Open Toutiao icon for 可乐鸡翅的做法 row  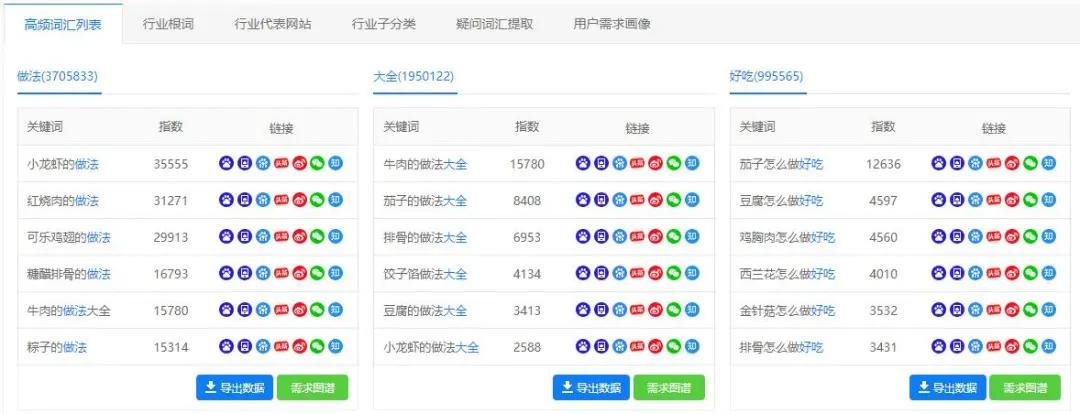click(281, 236)
